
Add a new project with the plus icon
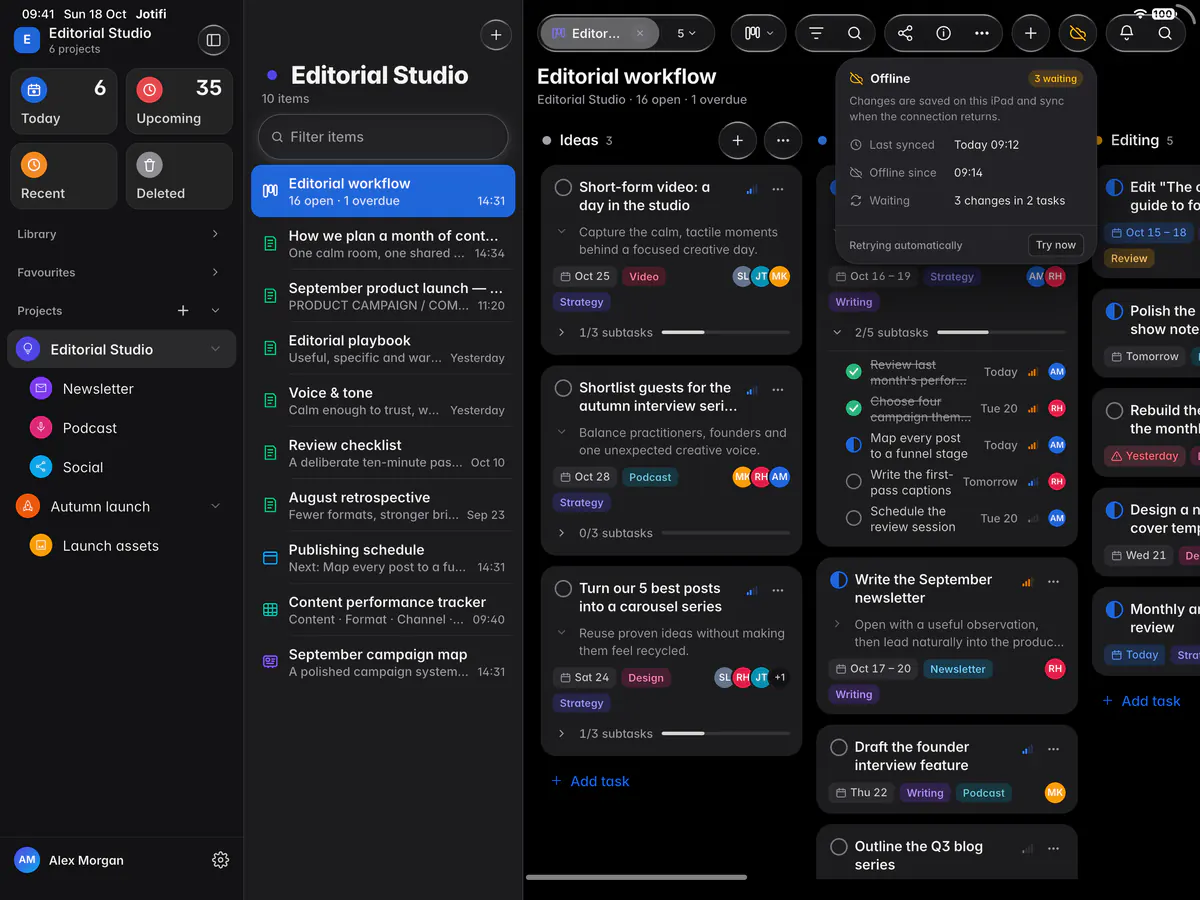click(183, 311)
